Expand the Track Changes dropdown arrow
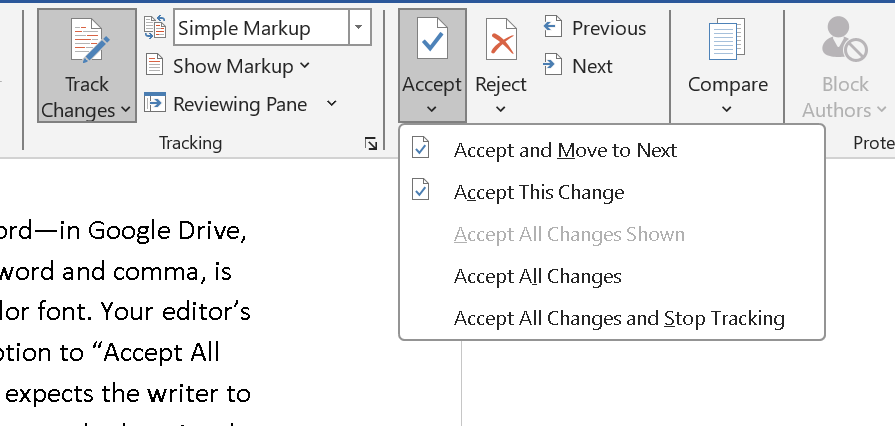The height and width of the screenshot is (426, 895). pyautogui.click(x=125, y=110)
